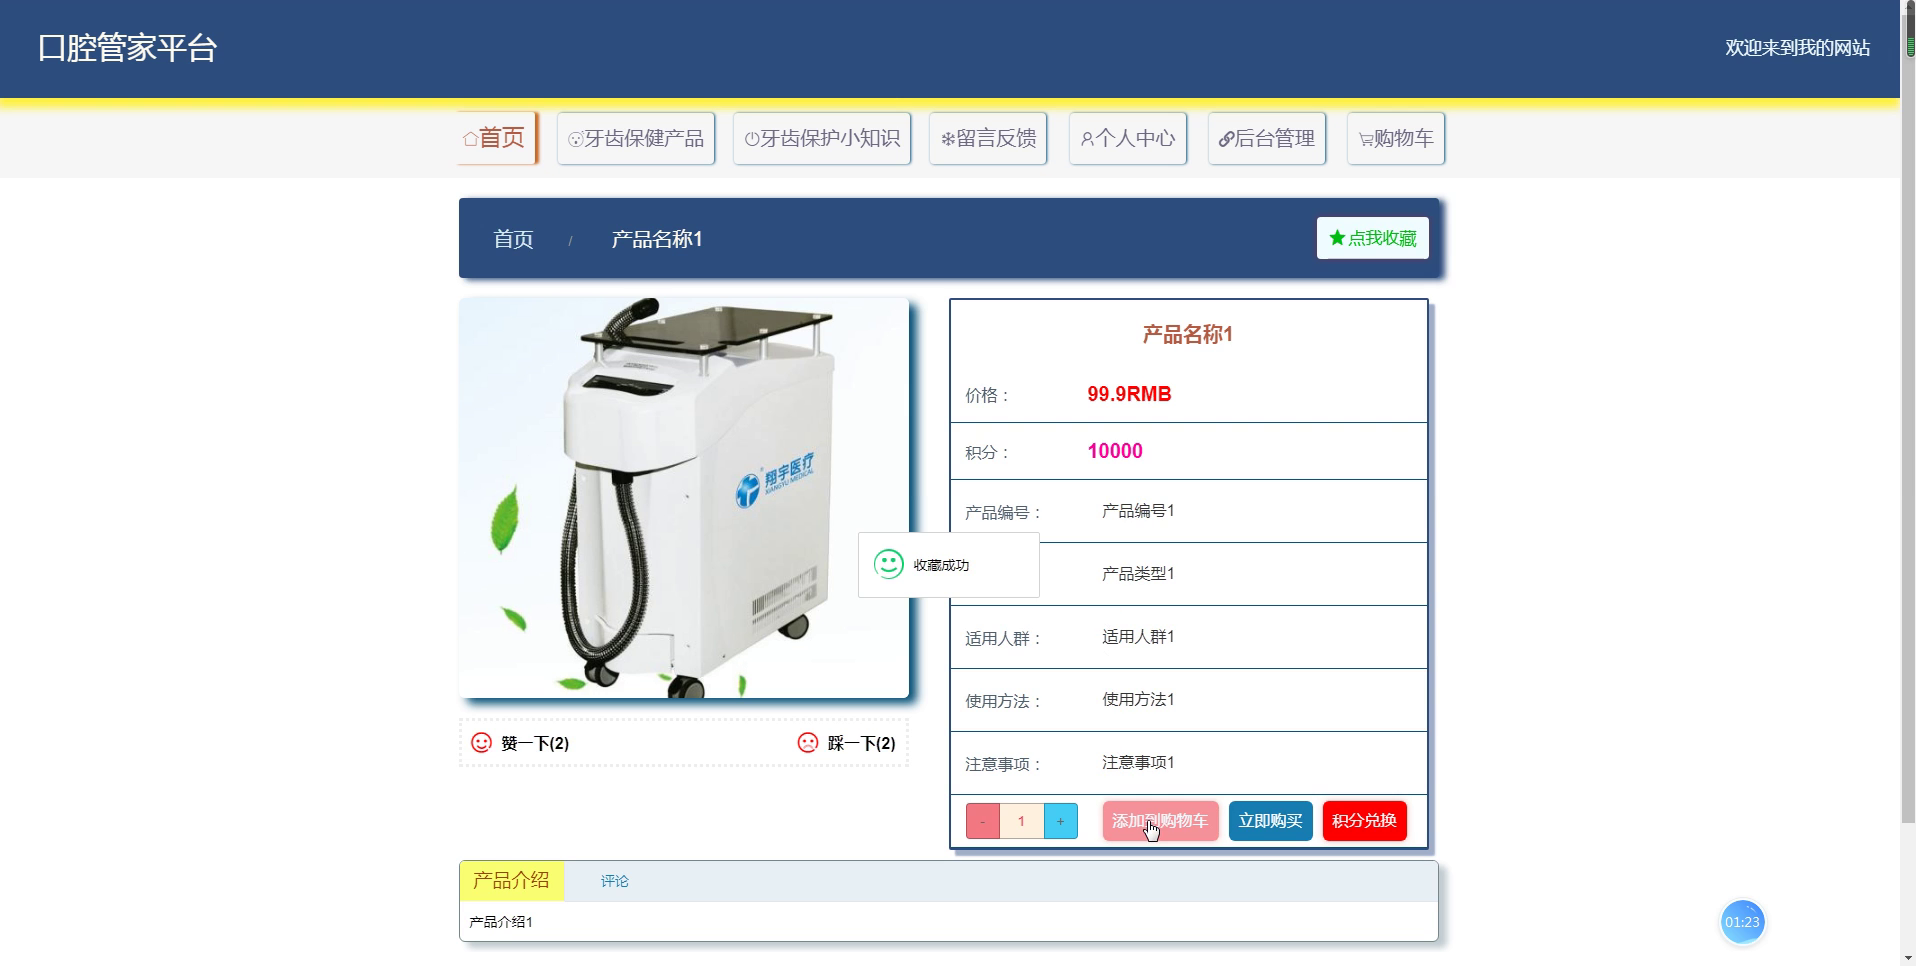Click 首页 breadcrumb link
1916x966 pixels.
coord(513,239)
